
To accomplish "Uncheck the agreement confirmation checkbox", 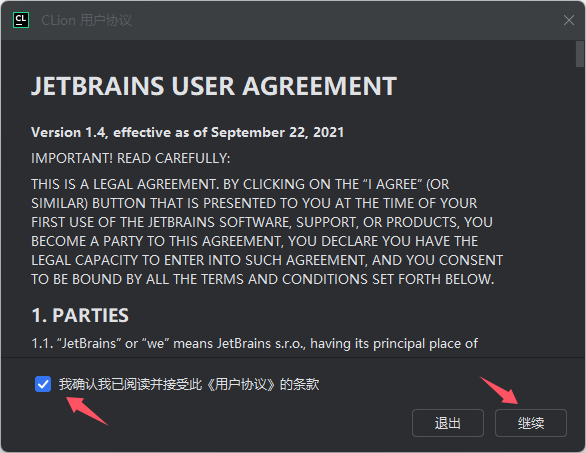I will (43, 384).
